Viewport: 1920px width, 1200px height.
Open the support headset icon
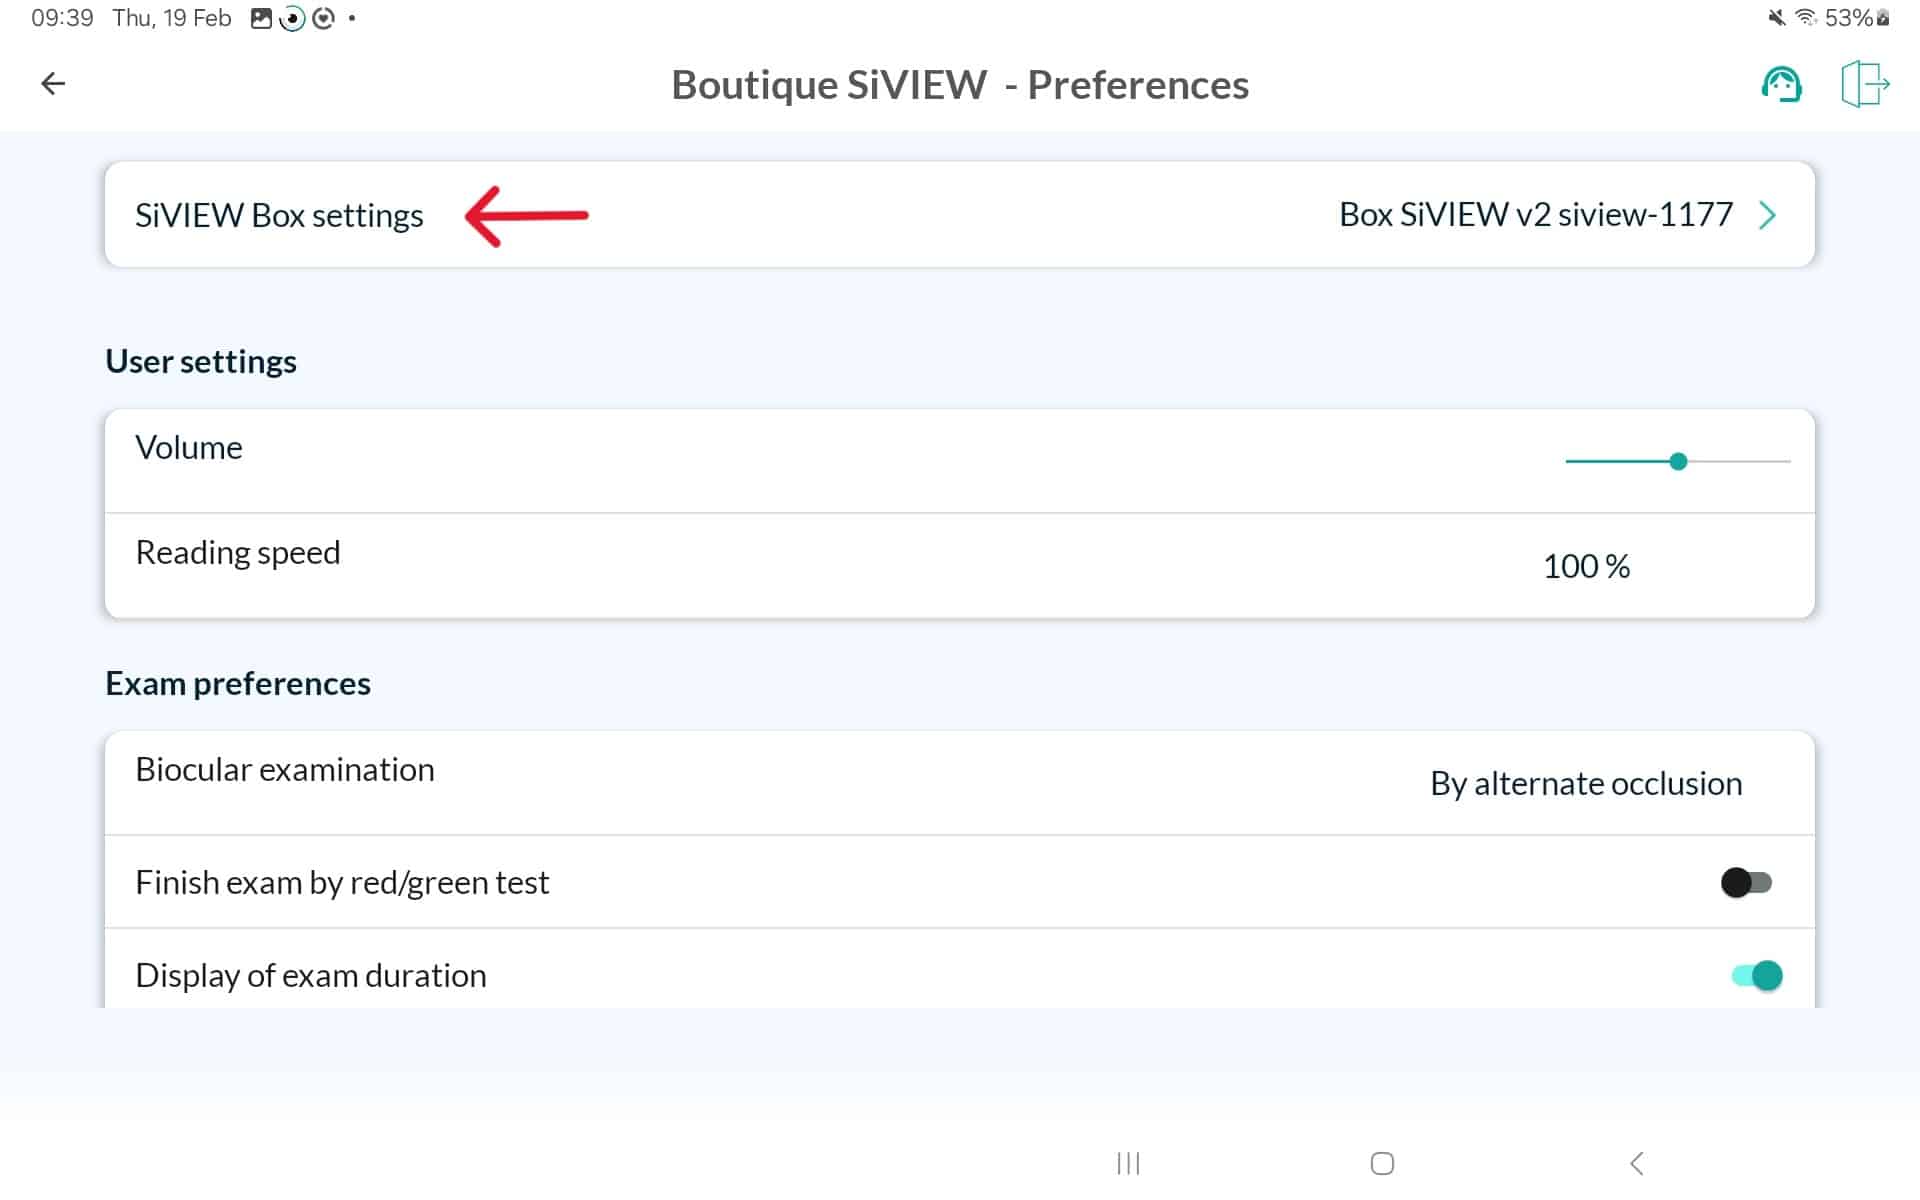click(1781, 85)
